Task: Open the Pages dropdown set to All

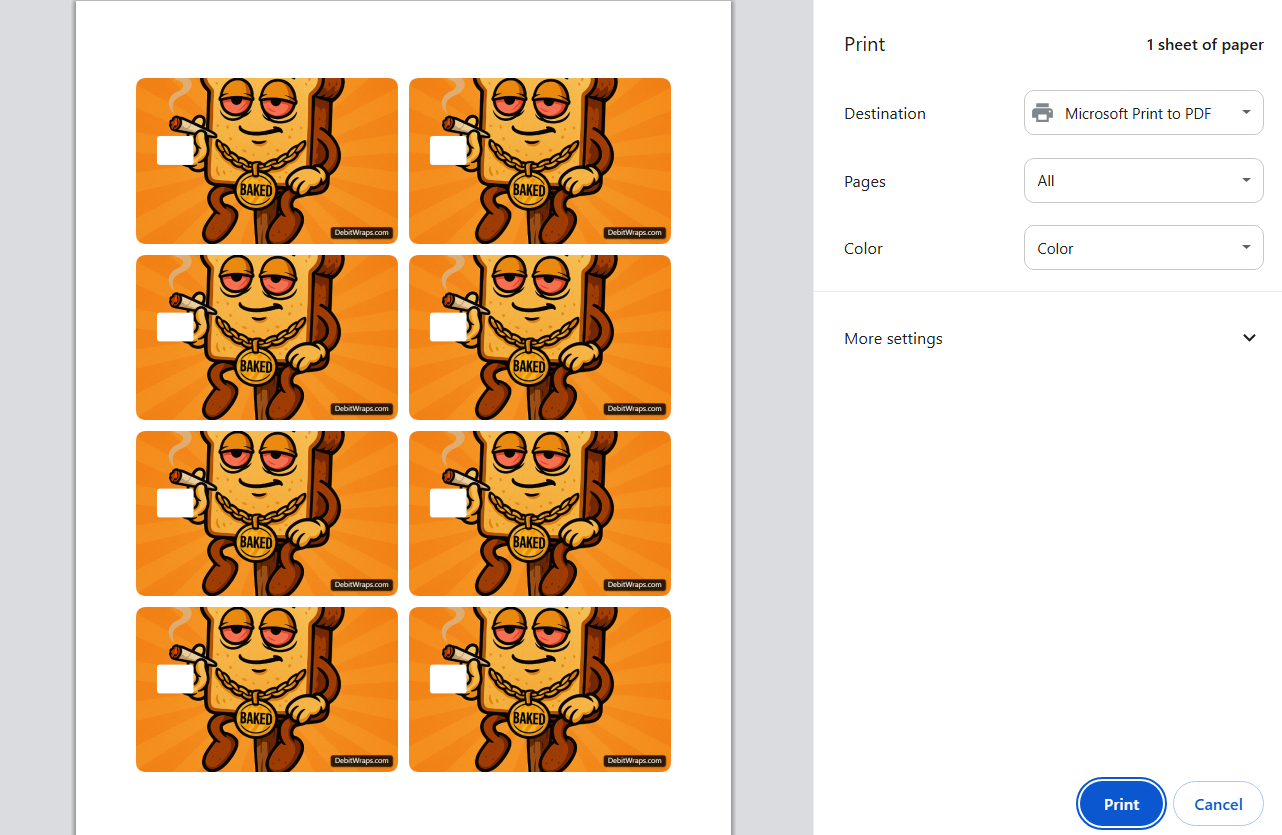Action: tap(1143, 181)
